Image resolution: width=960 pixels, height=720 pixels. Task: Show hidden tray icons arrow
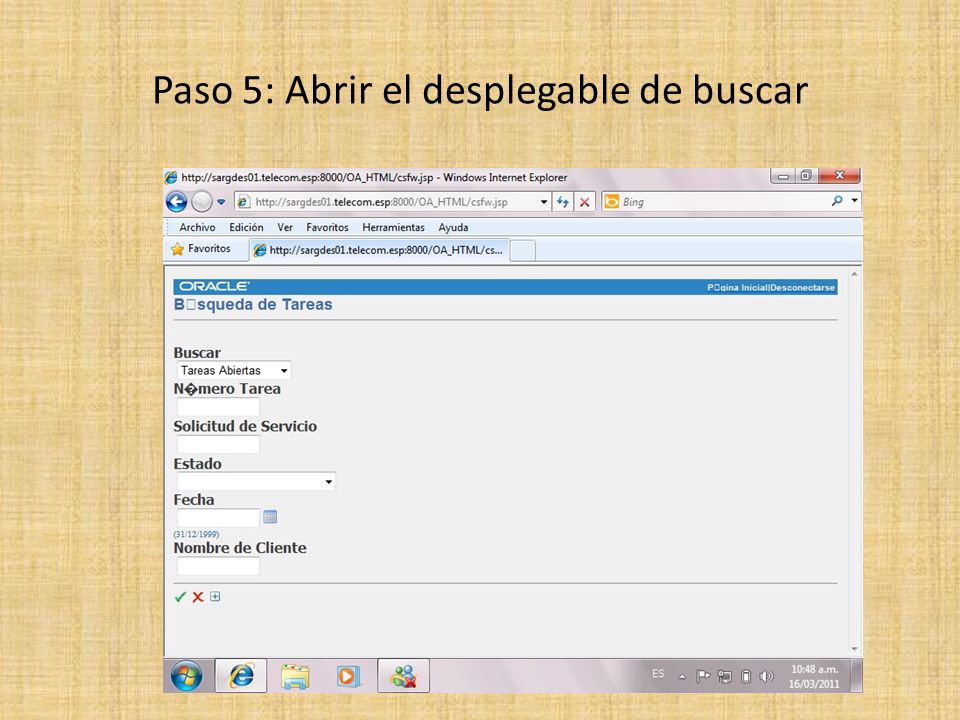pyautogui.click(x=682, y=677)
